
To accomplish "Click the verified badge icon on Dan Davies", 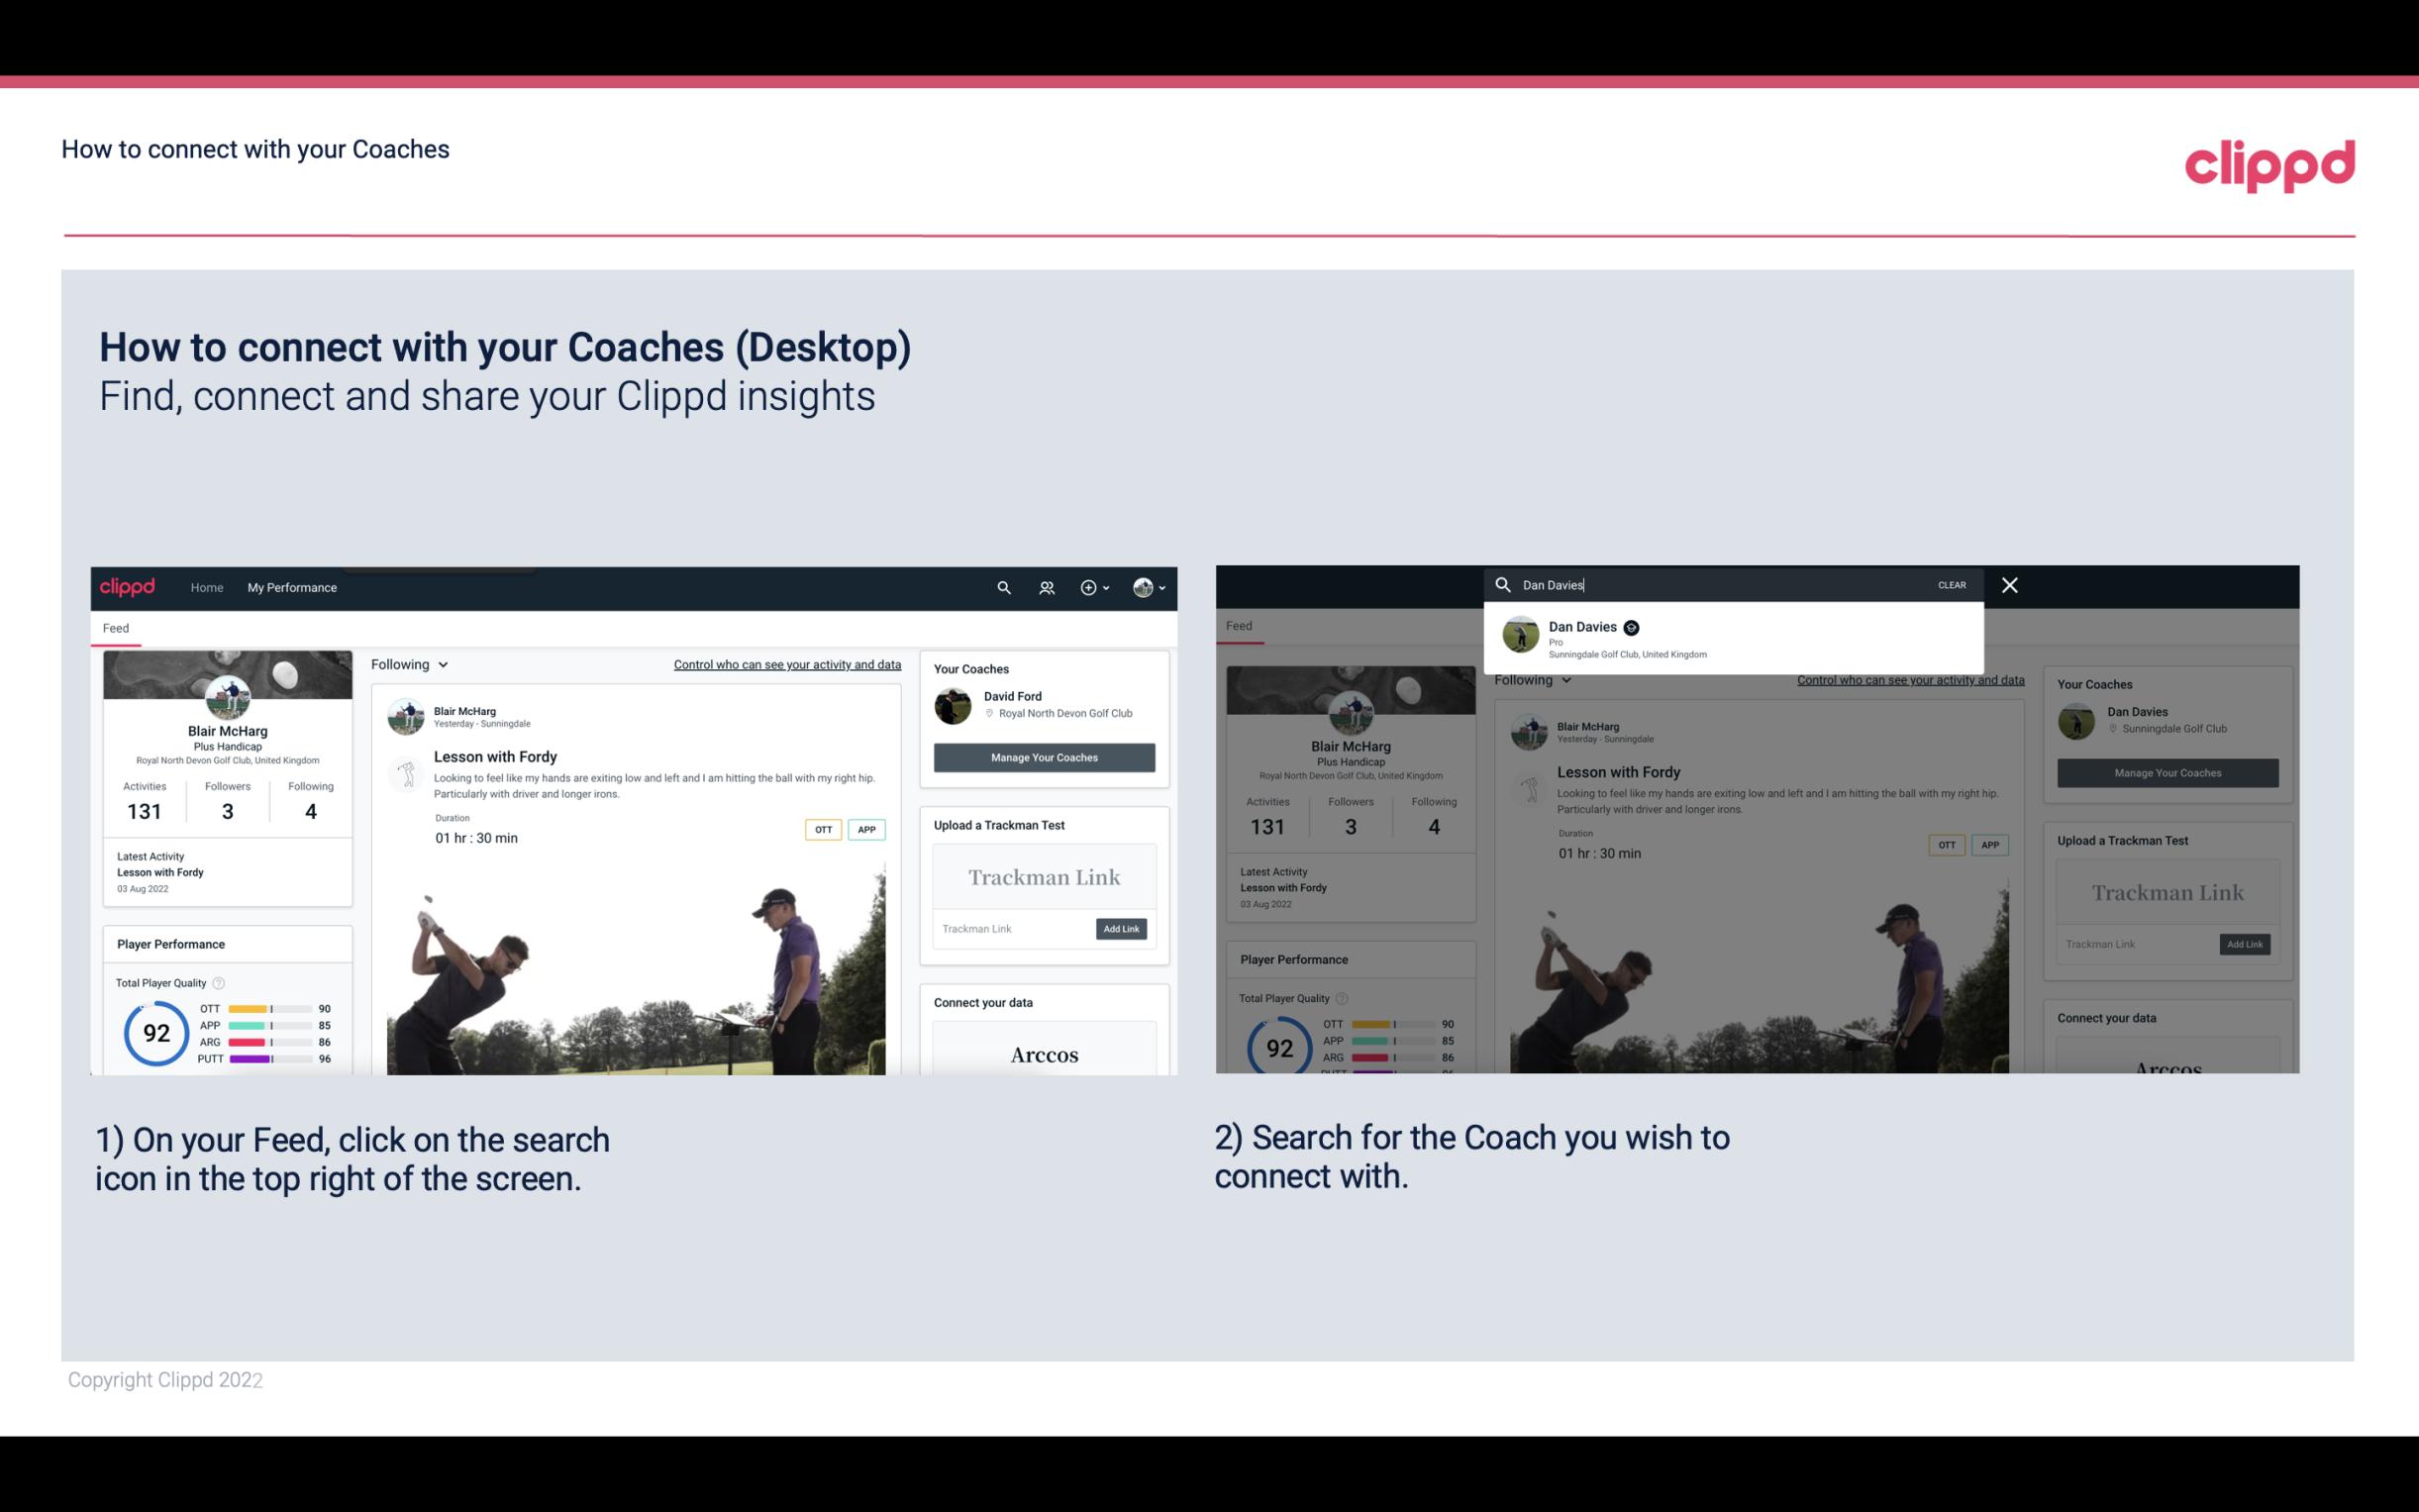I will pos(1623,627).
